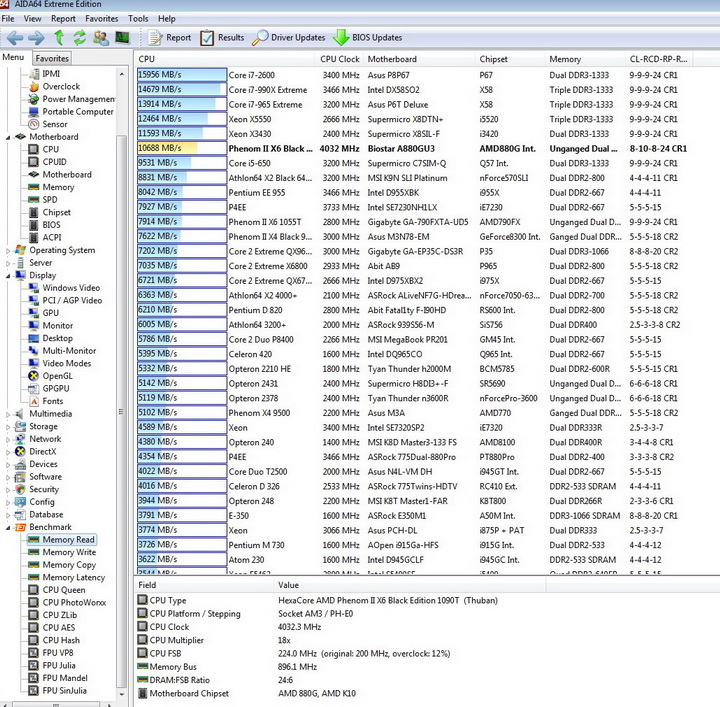Expand the Network branch
720x707 pixels.
pos(8,439)
